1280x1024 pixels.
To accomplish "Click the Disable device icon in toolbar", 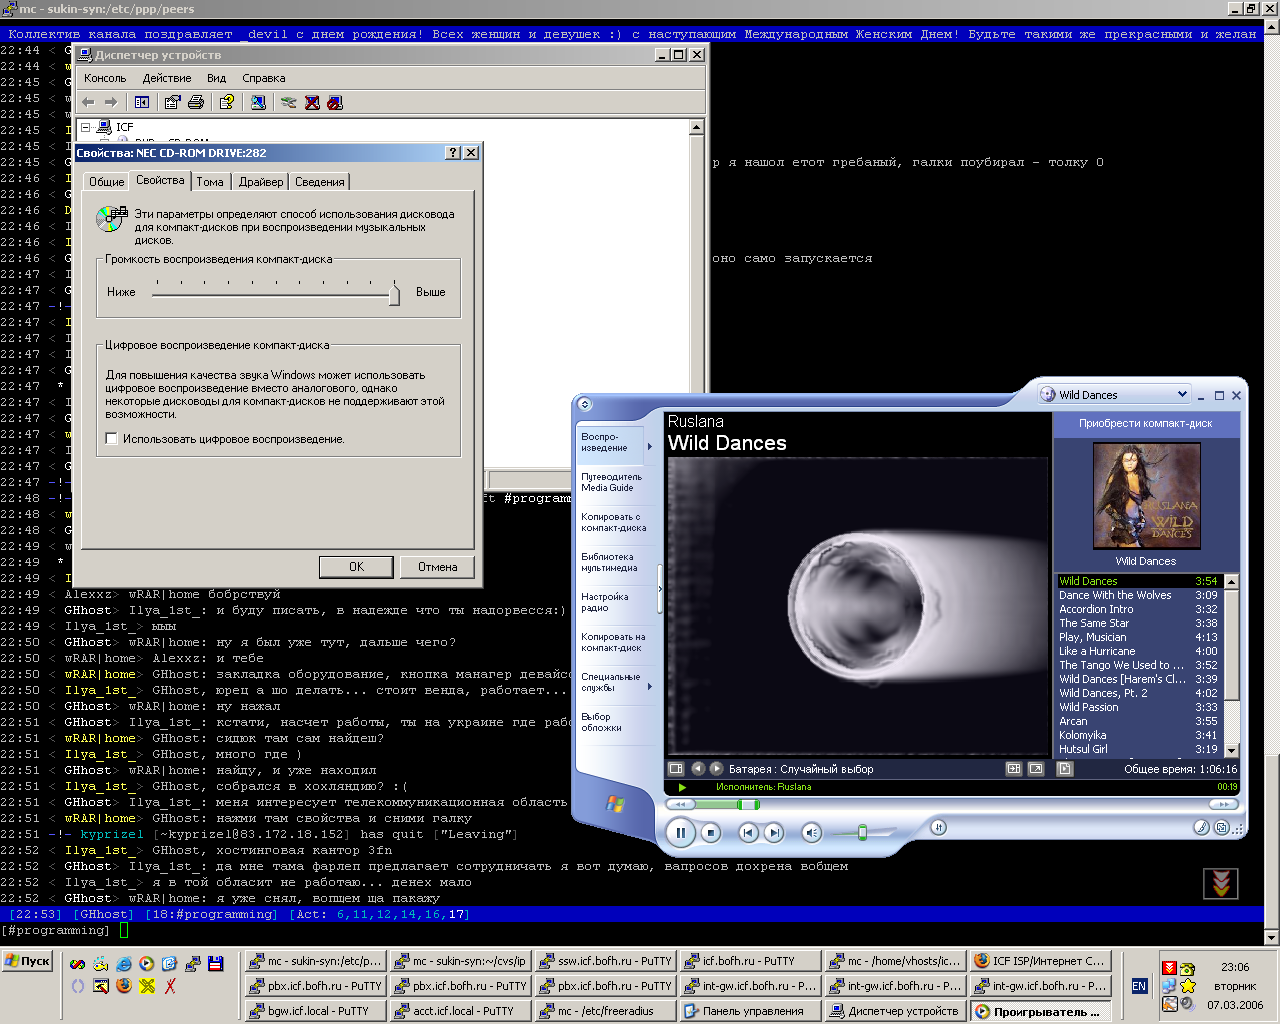I will (335, 102).
